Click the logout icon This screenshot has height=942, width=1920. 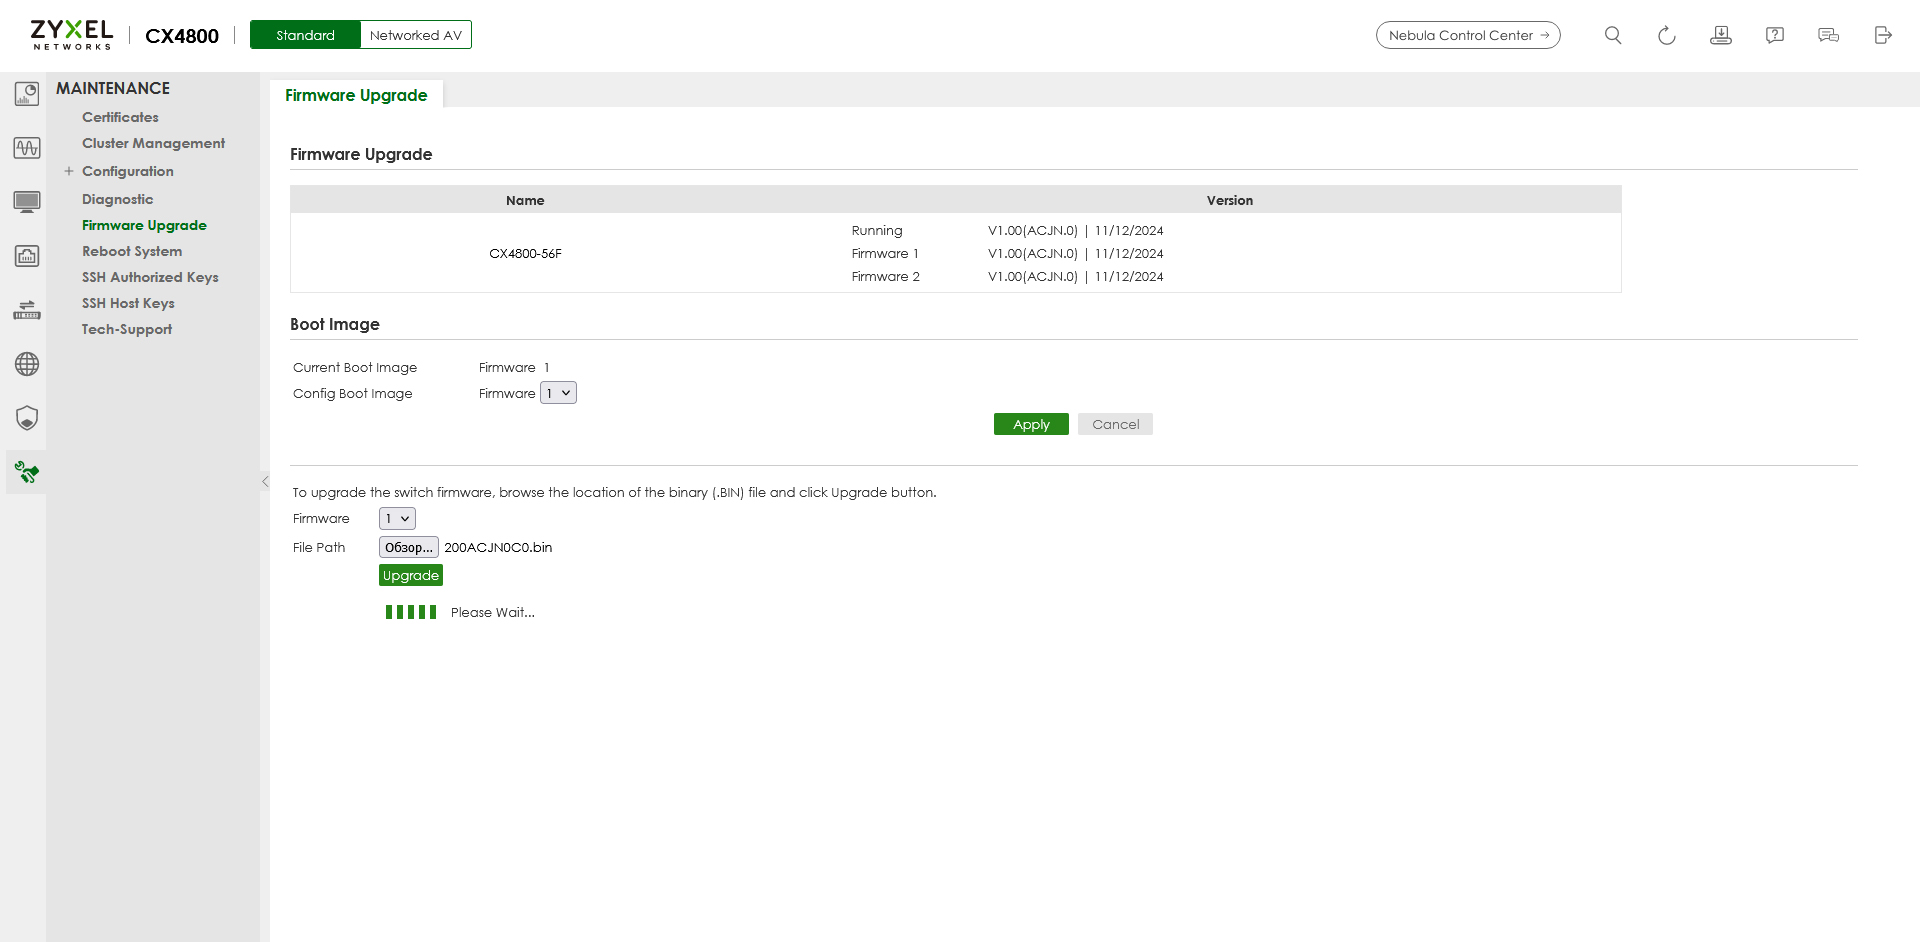point(1882,35)
